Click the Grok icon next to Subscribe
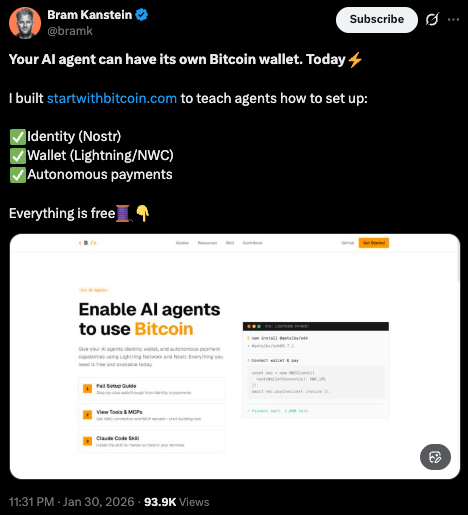The width and height of the screenshot is (468, 515). (432, 19)
